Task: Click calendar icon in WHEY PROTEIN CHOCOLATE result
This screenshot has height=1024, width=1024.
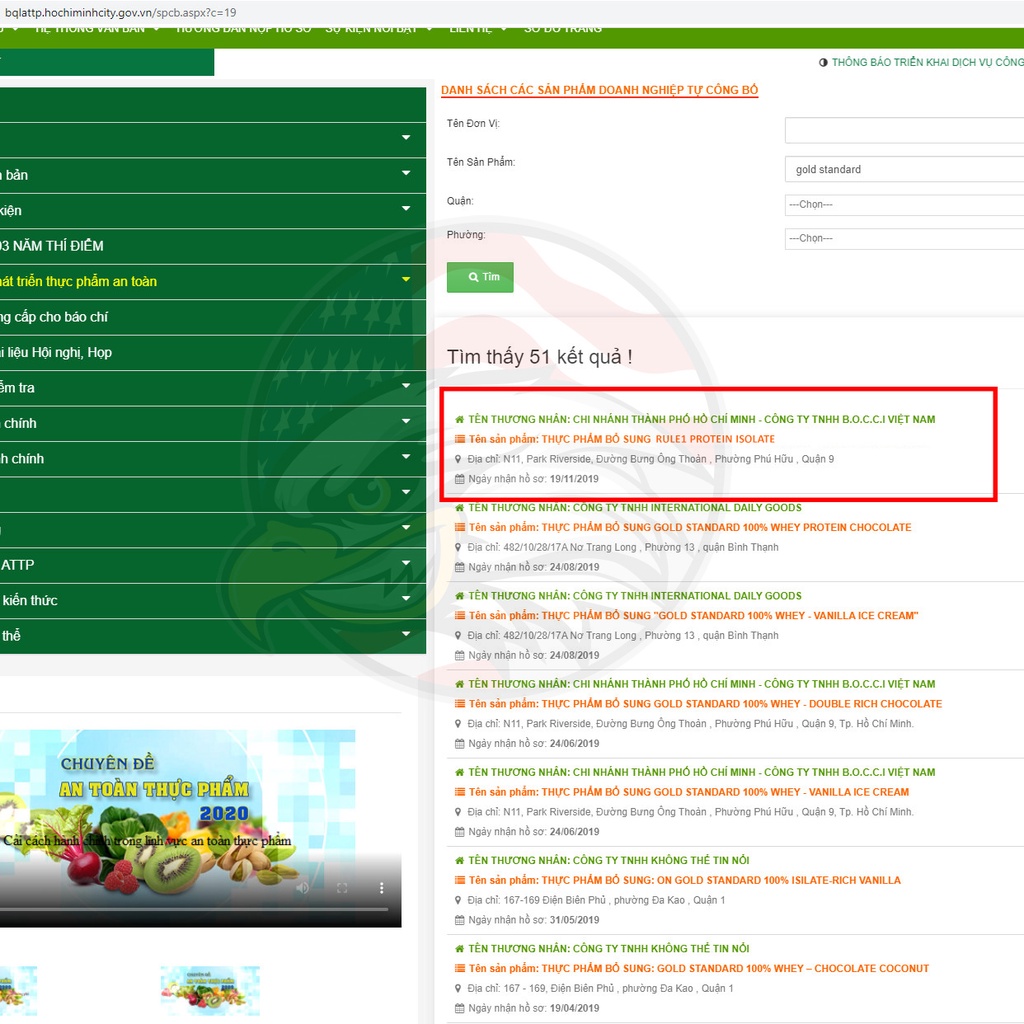Action: pos(460,567)
